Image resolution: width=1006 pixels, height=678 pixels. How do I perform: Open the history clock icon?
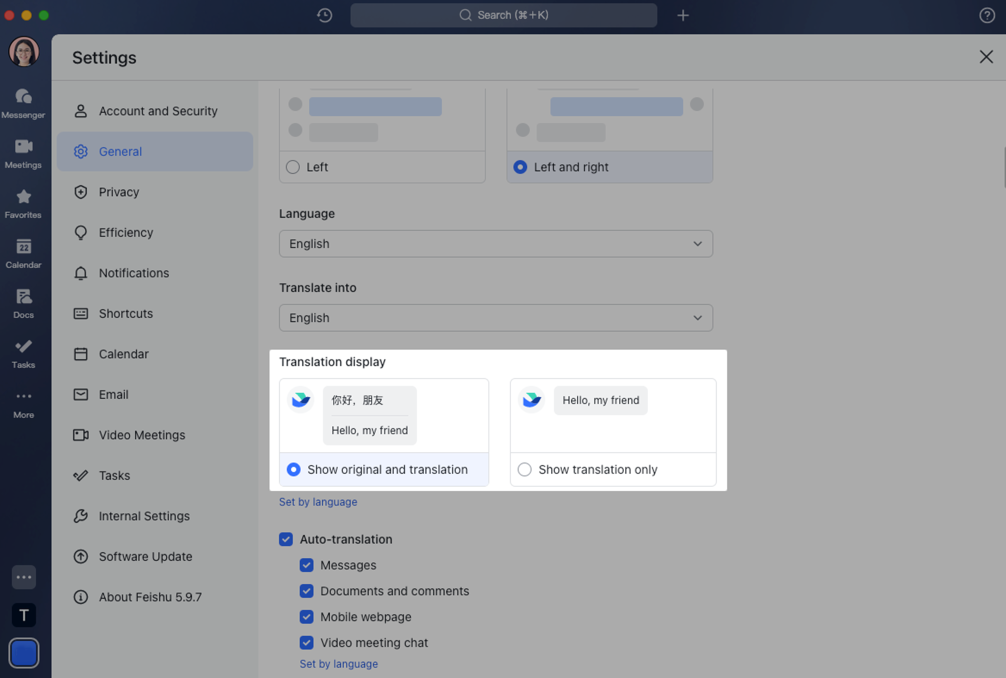[x=325, y=15]
